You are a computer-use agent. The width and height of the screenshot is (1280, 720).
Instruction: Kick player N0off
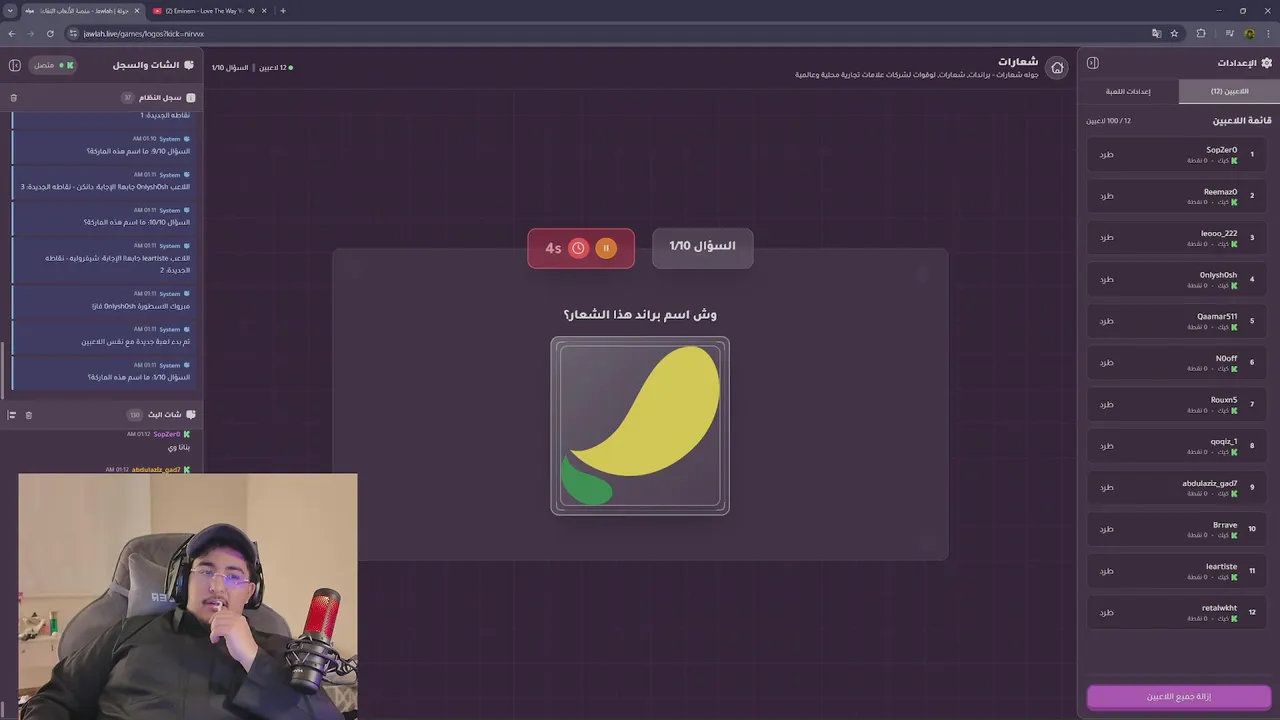(1106, 362)
